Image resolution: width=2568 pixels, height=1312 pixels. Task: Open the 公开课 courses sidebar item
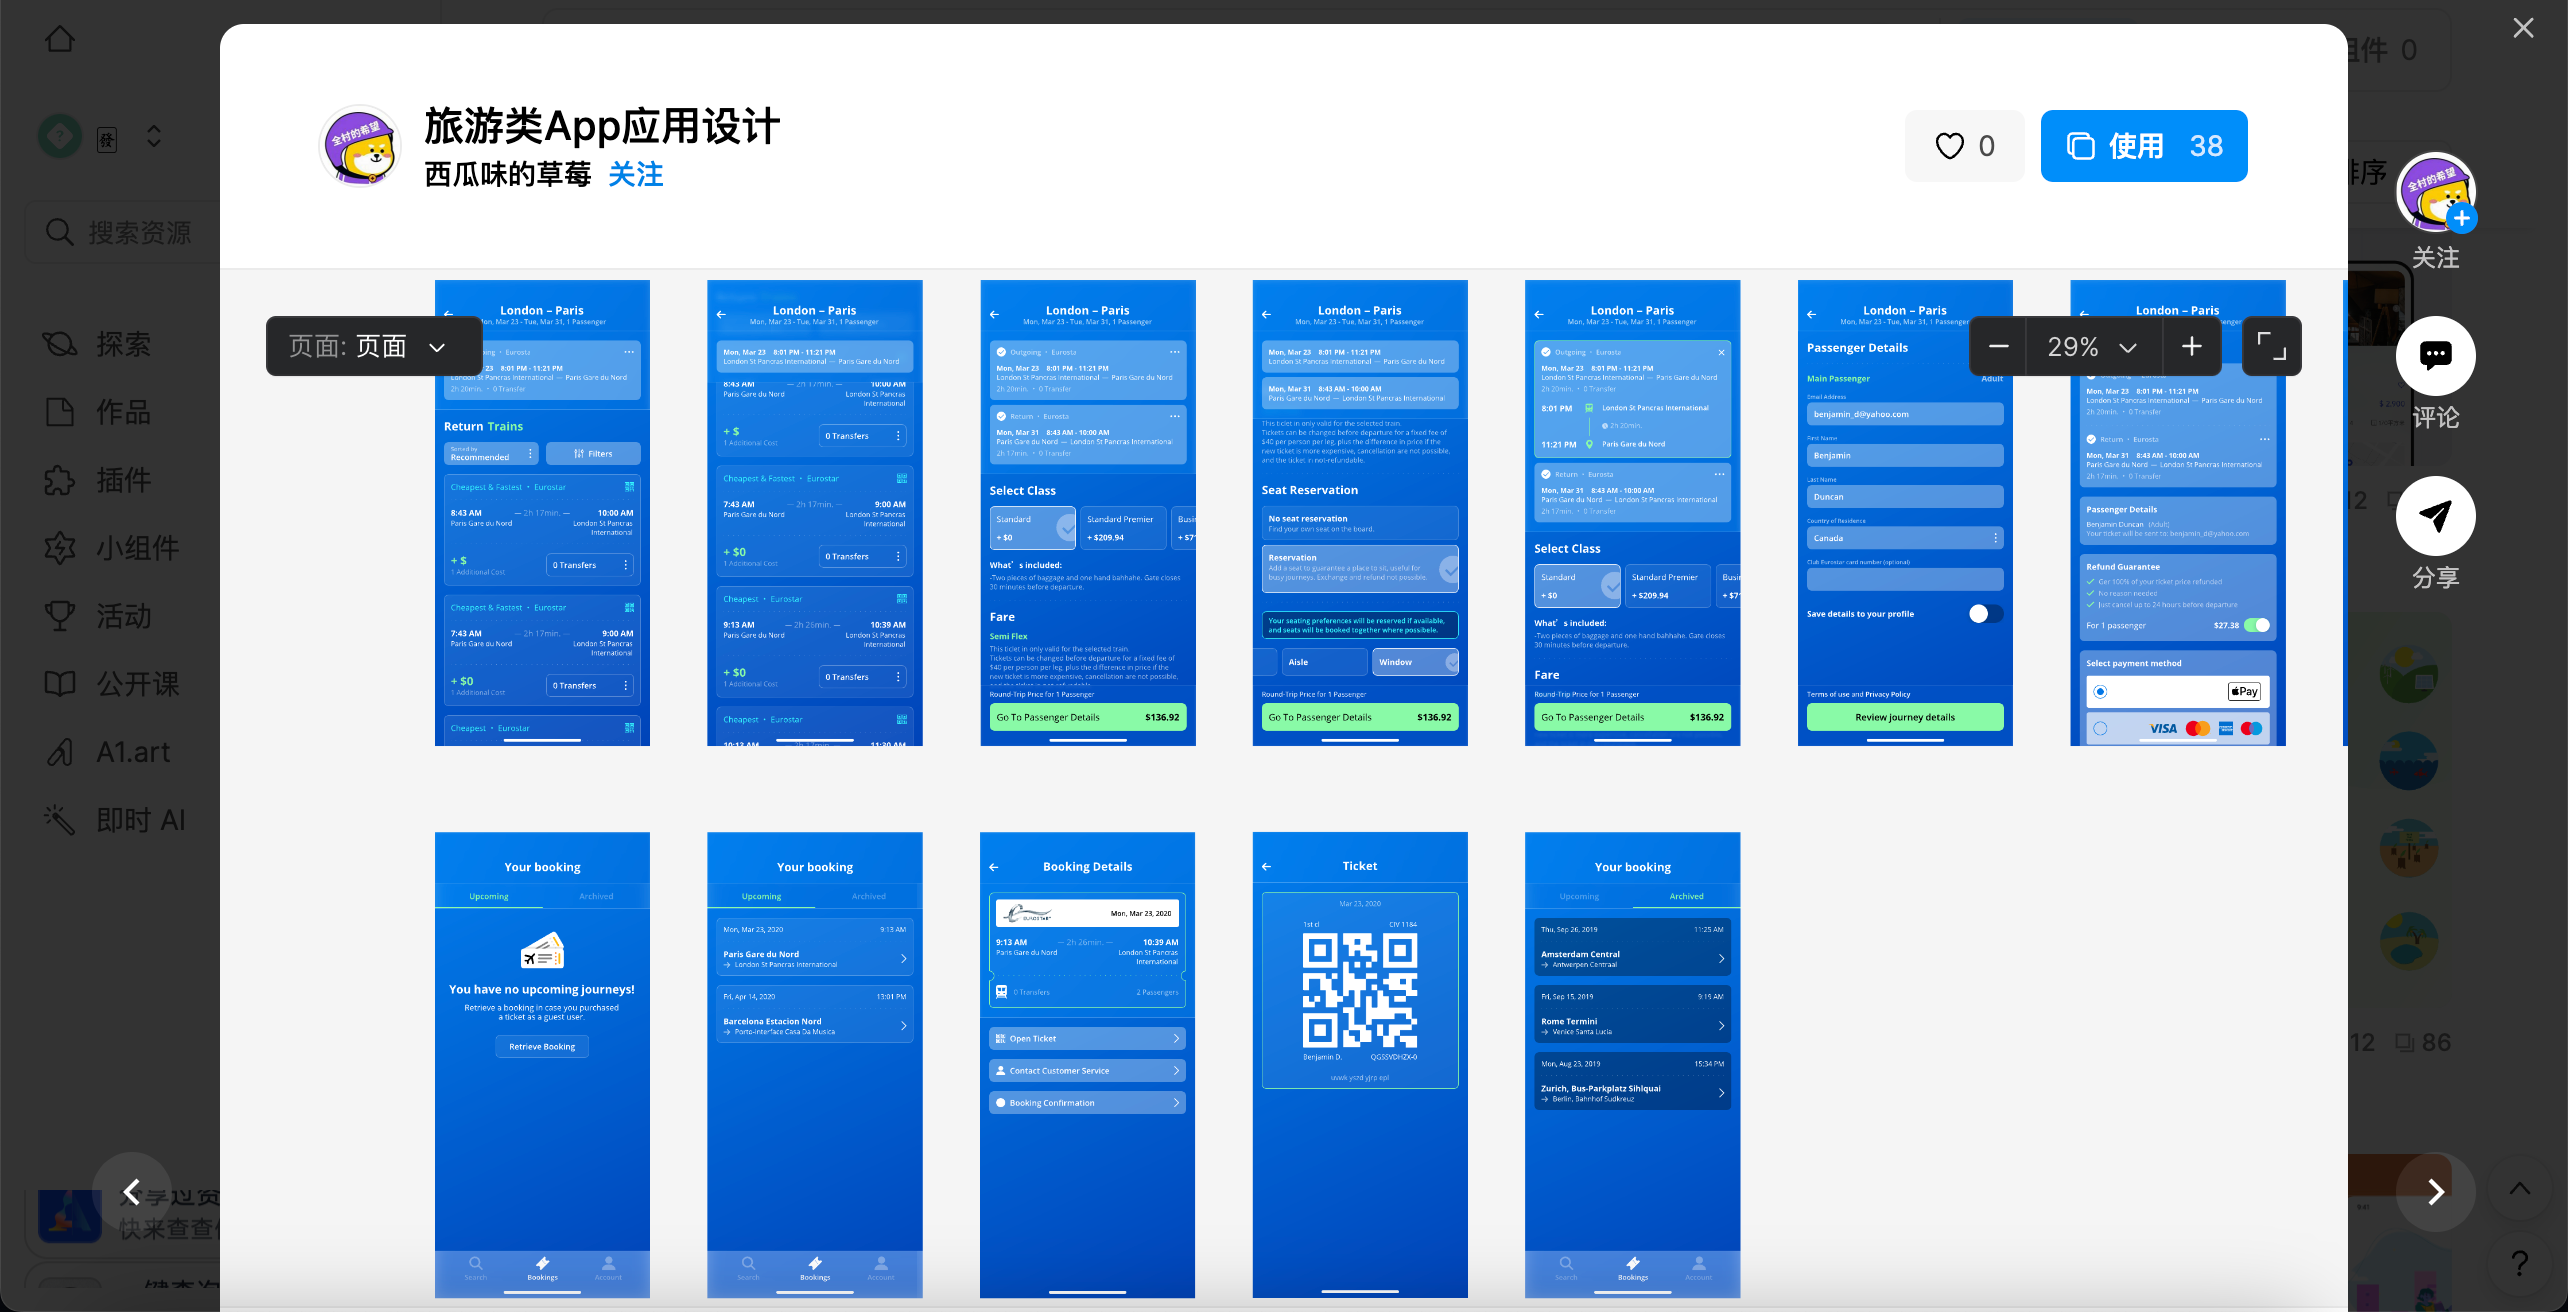click(112, 684)
